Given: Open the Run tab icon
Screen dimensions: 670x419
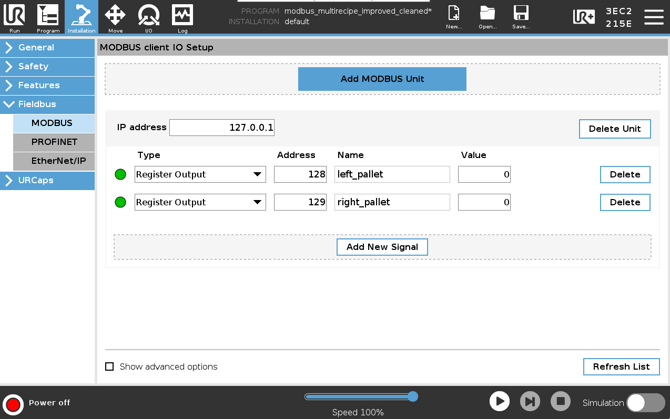Looking at the screenshot, I should 15,17.
